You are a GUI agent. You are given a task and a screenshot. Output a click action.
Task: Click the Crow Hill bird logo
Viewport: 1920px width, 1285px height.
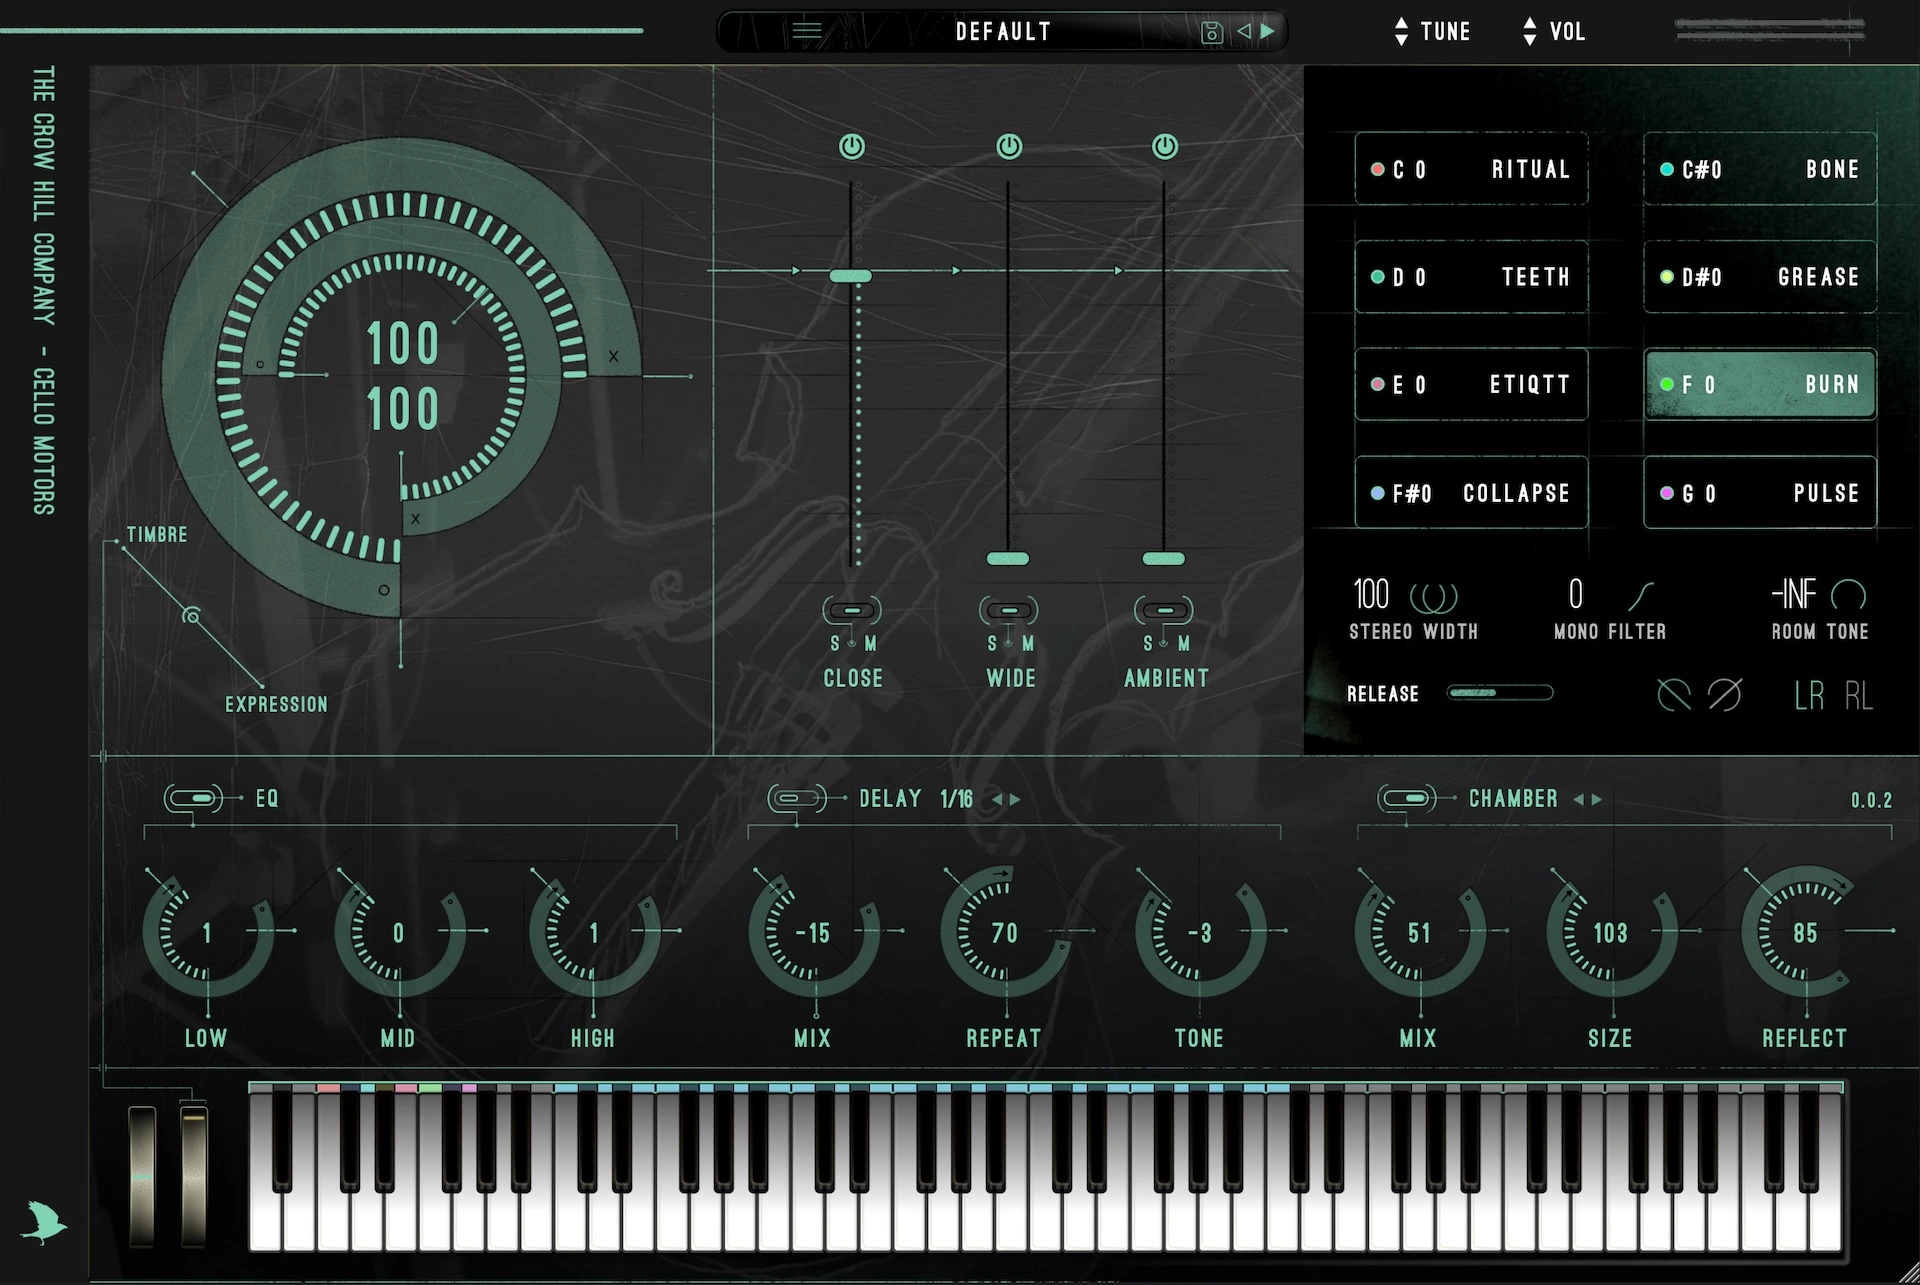[x=43, y=1221]
